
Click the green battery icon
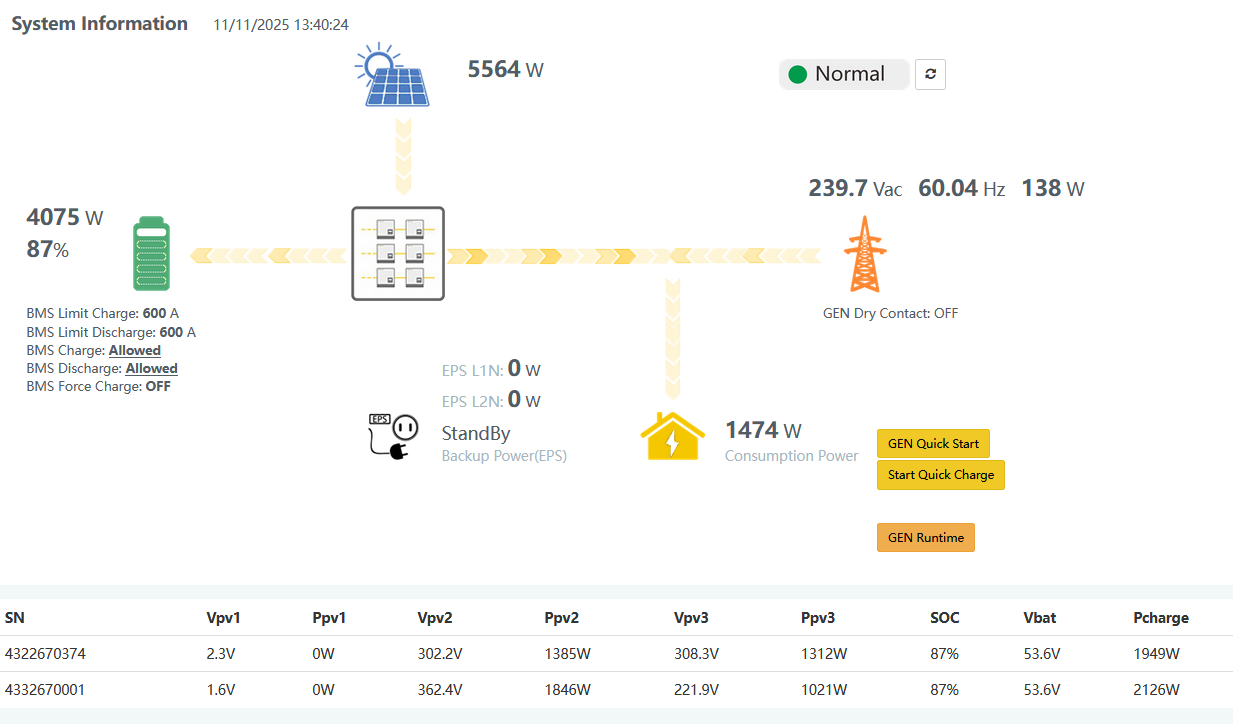(x=152, y=255)
